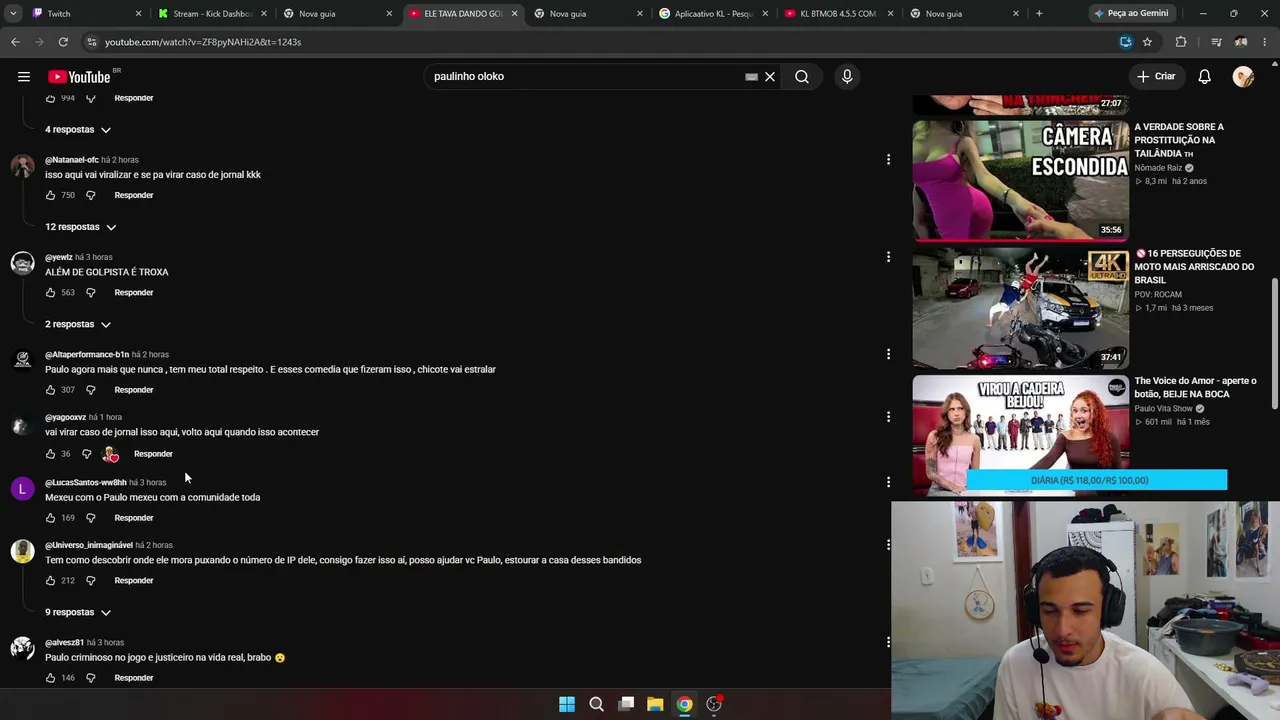
Task: Click the Chrome icon in the taskbar
Action: [684, 704]
